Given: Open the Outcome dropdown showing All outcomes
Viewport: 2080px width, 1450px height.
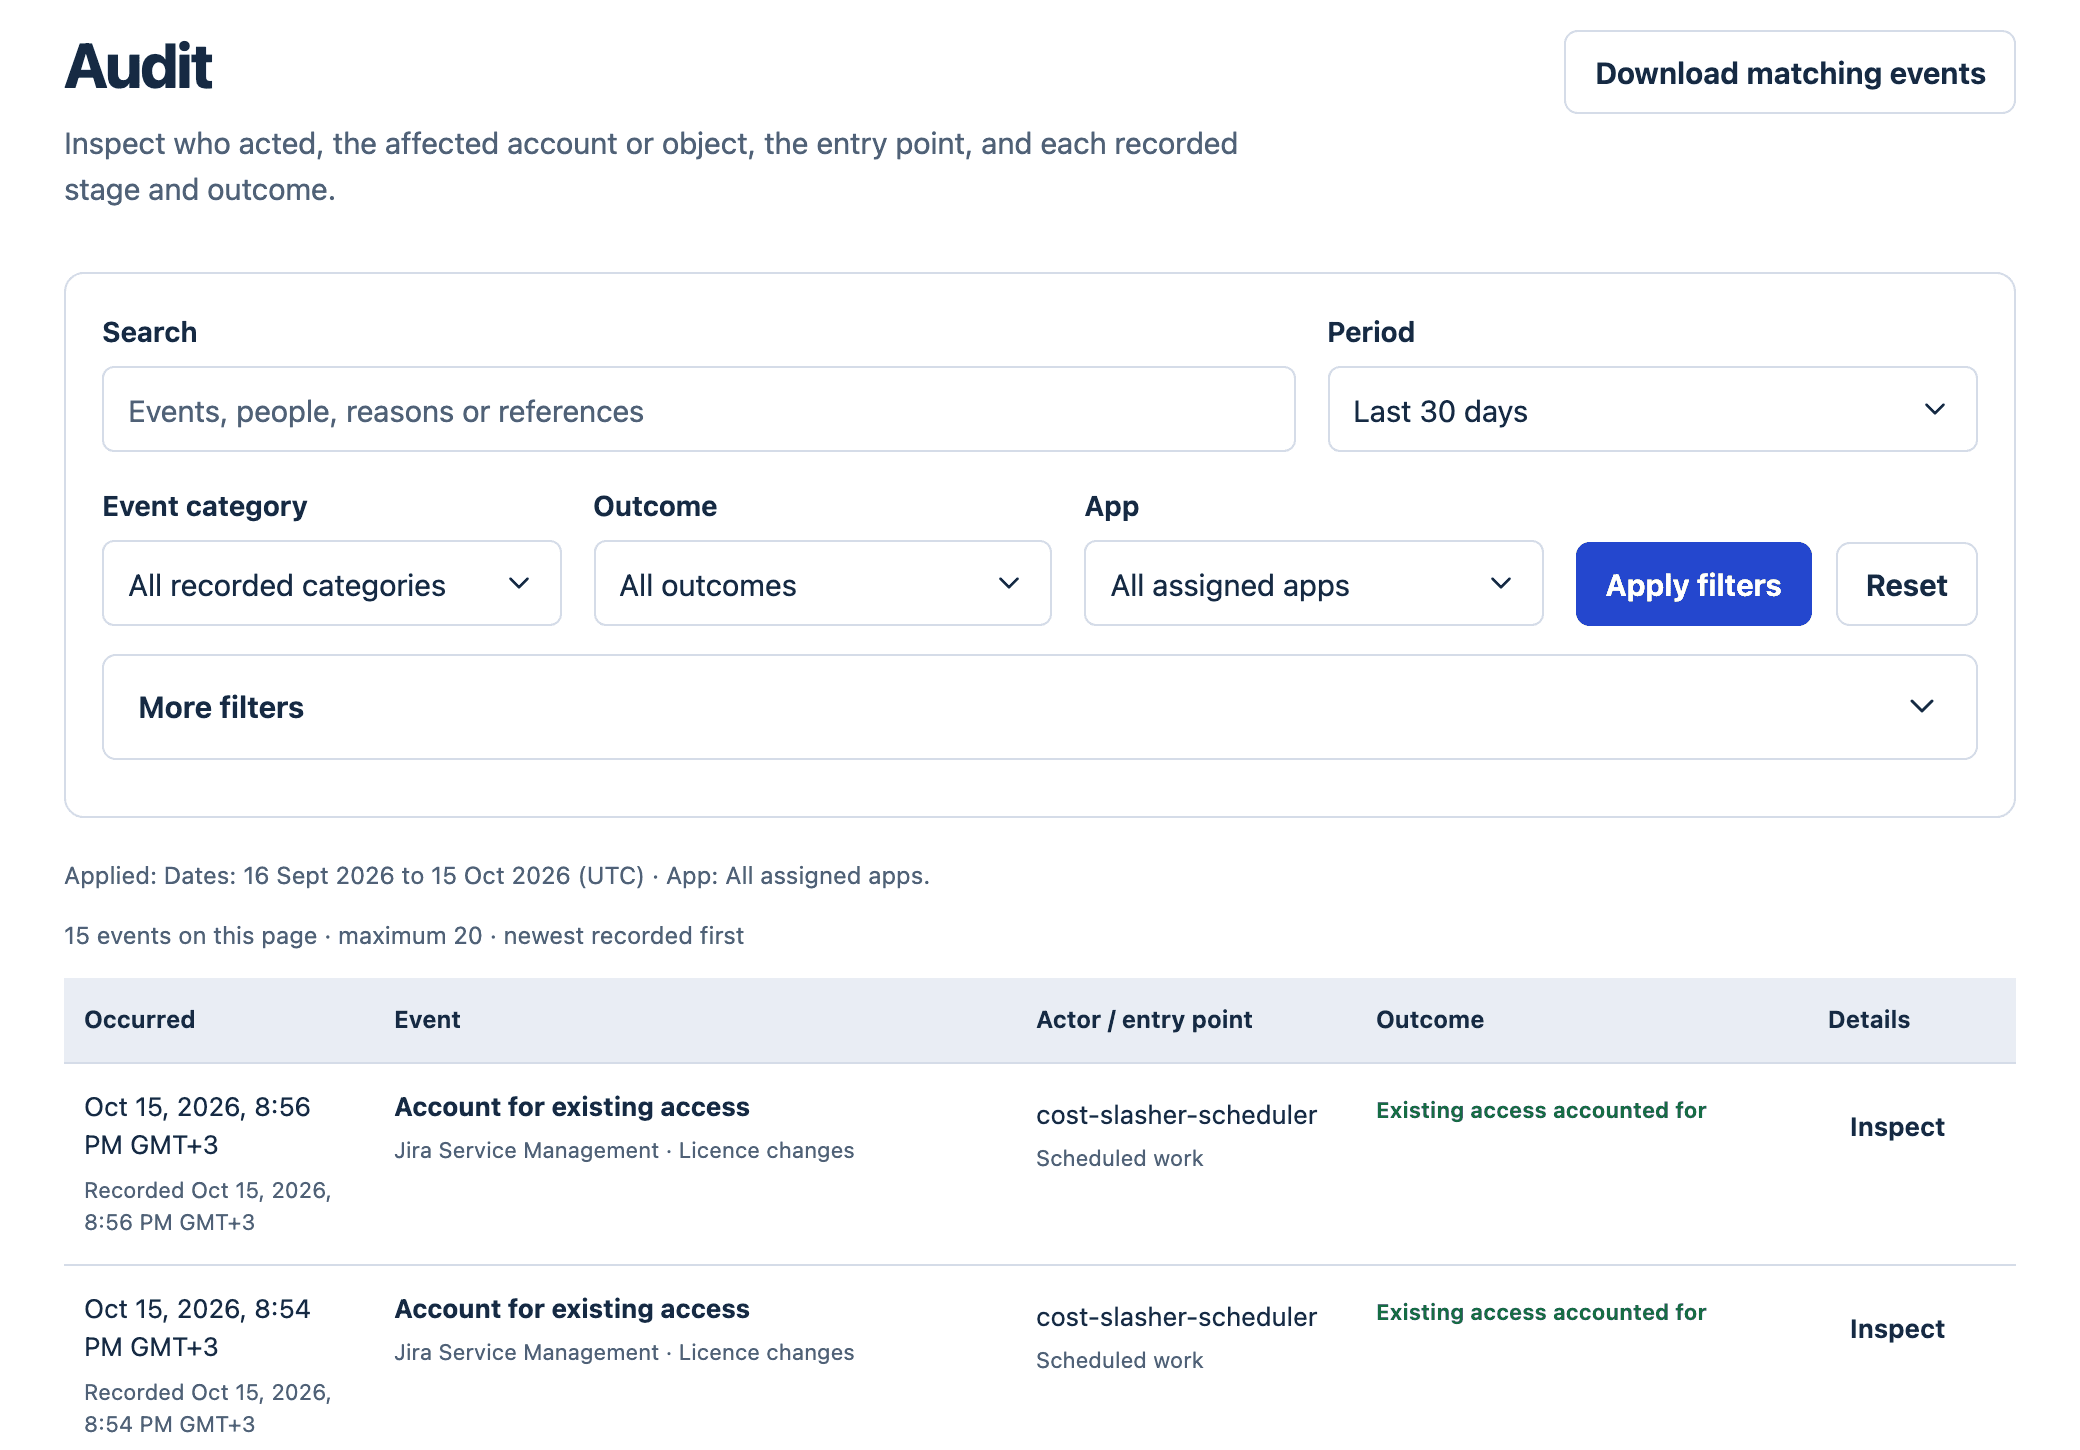Looking at the screenshot, I should pyautogui.click(x=822, y=584).
